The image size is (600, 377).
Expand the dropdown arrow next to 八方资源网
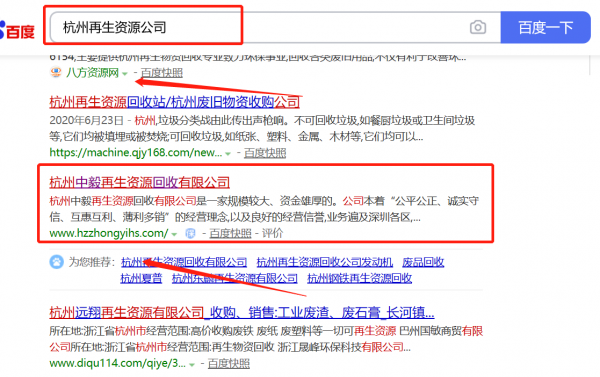click(x=125, y=73)
